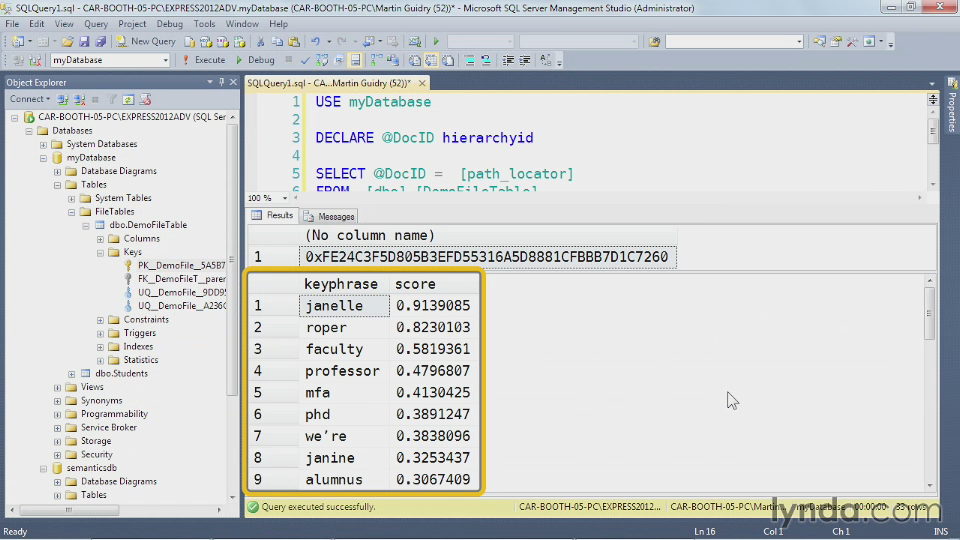The image size is (960, 540).
Task: Toggle Results to File mode
Action: (x=448, y=60)
